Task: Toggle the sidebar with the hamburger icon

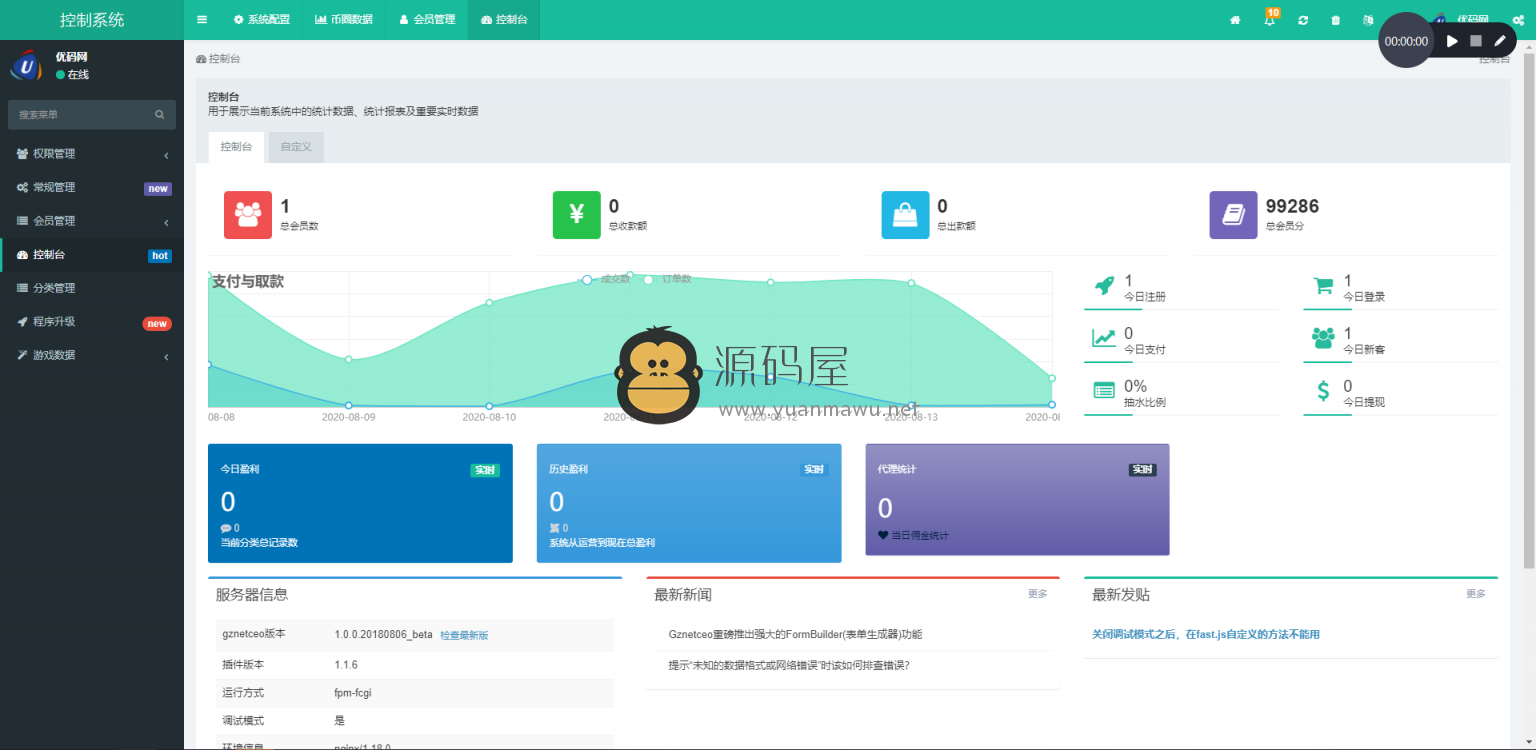Action: 202,20
